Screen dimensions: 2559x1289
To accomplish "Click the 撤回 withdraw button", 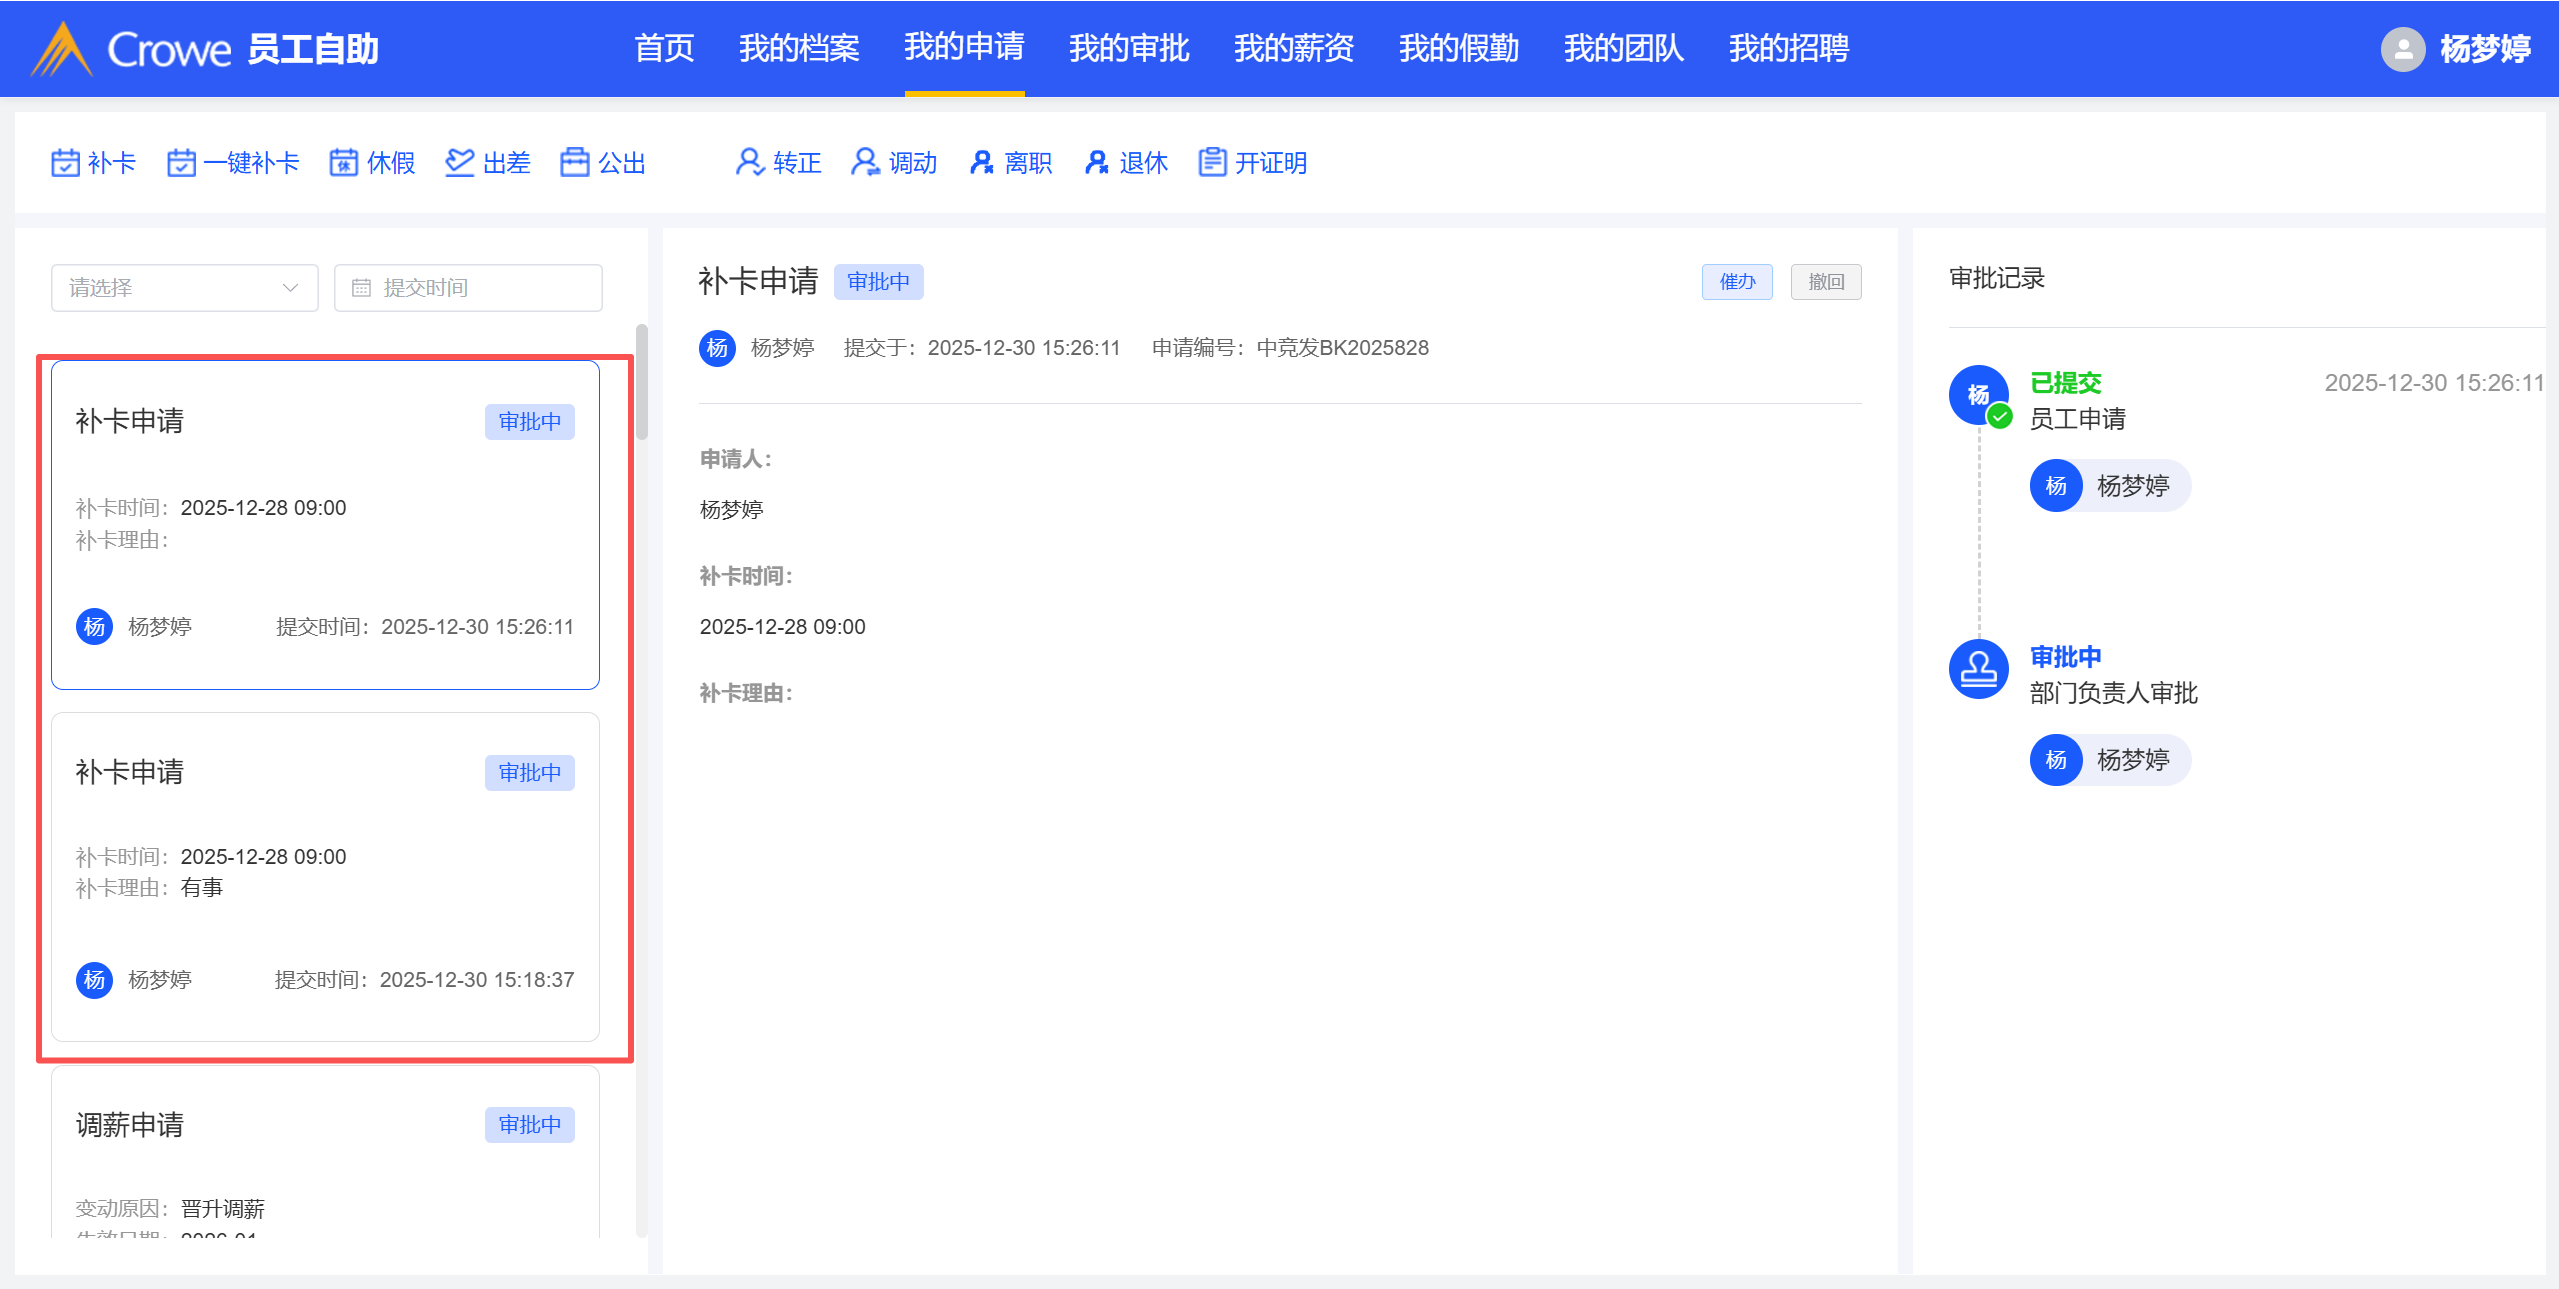I will [1825, 282].
